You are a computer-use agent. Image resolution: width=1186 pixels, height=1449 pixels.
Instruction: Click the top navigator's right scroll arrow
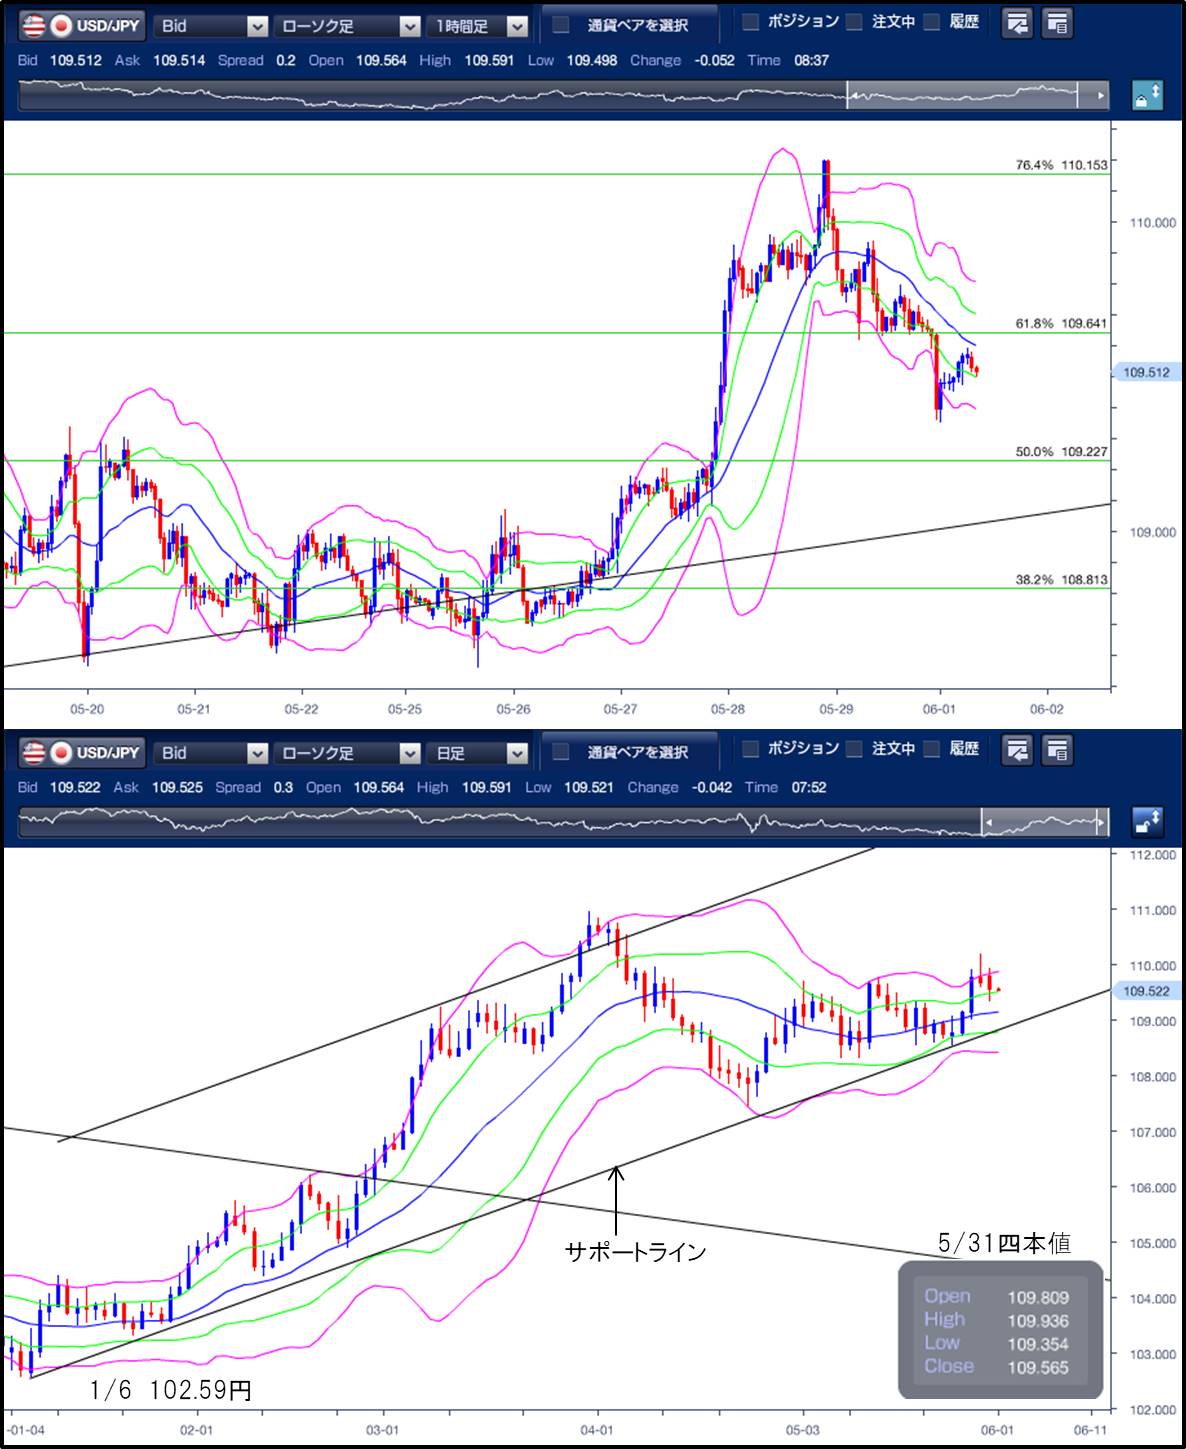pos(1101,97)
